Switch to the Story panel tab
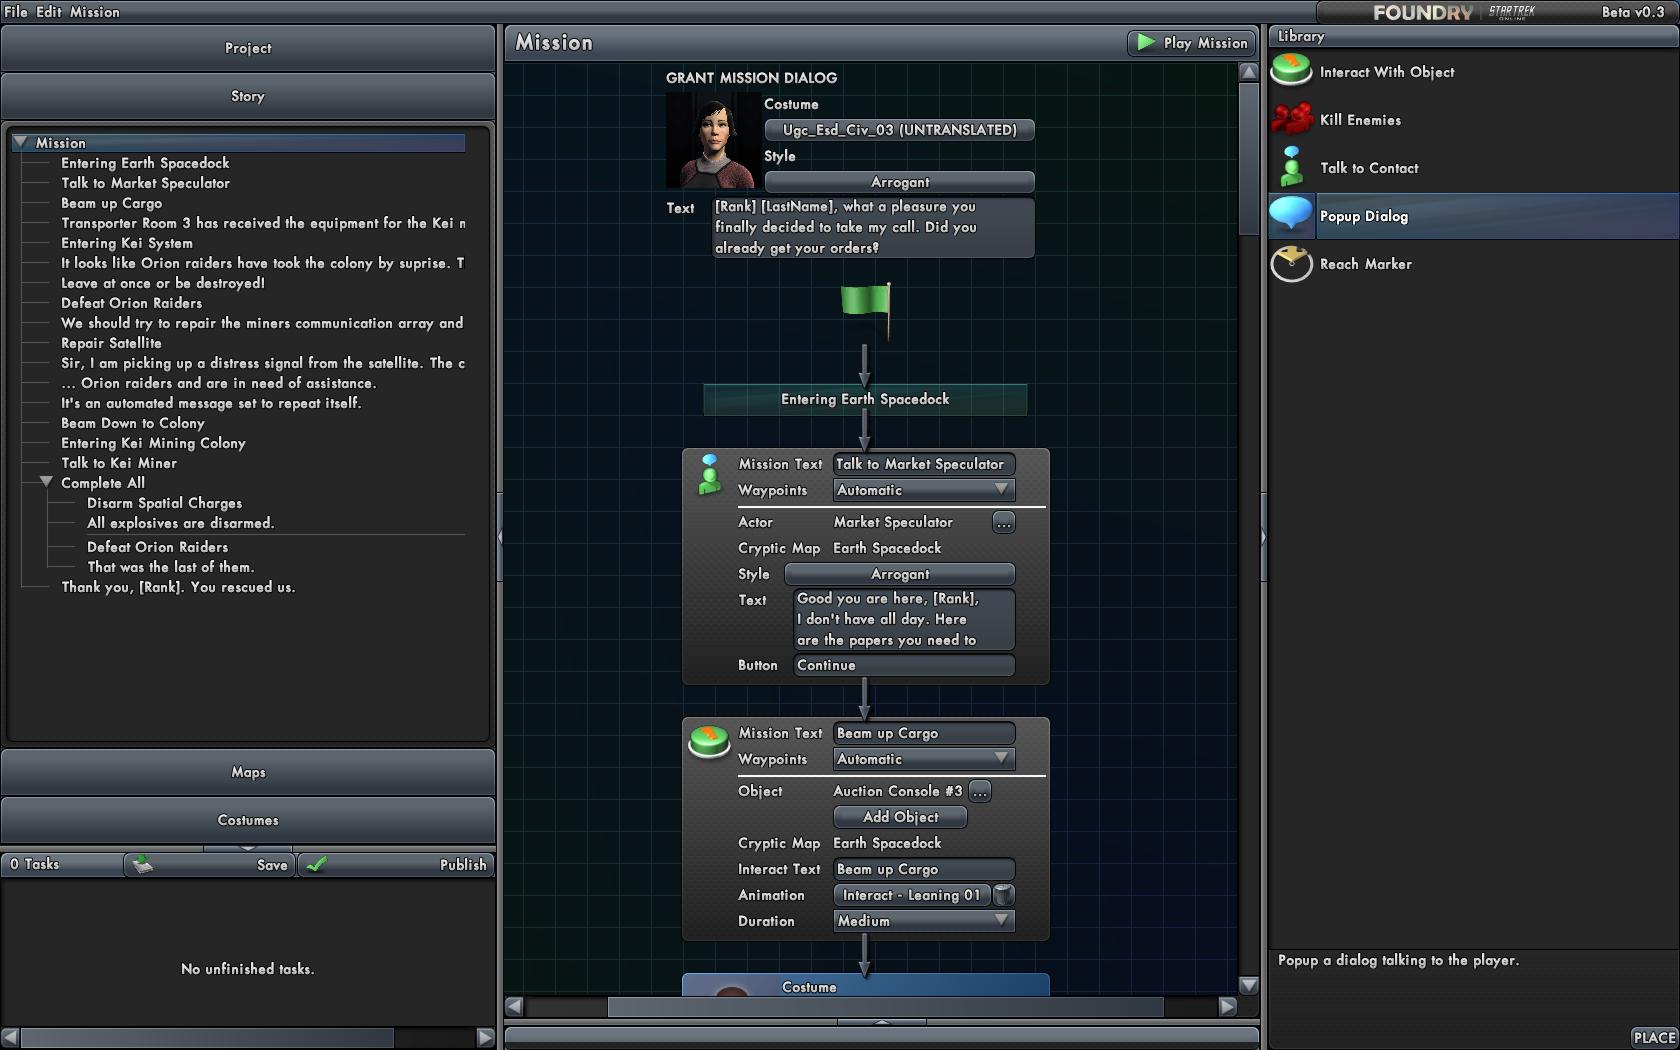The width and height of the screenshot is (1680, 1050). coord(248,96)
